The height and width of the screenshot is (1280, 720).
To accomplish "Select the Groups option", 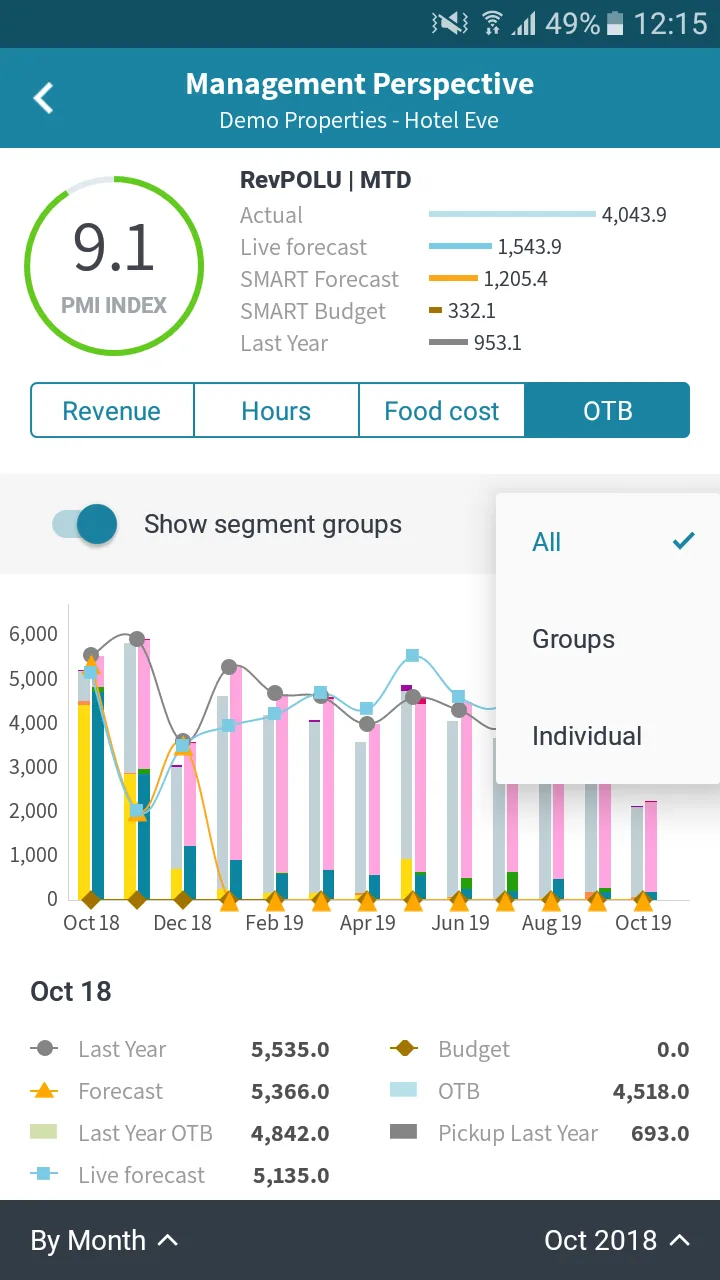I will tap(574, 639).
